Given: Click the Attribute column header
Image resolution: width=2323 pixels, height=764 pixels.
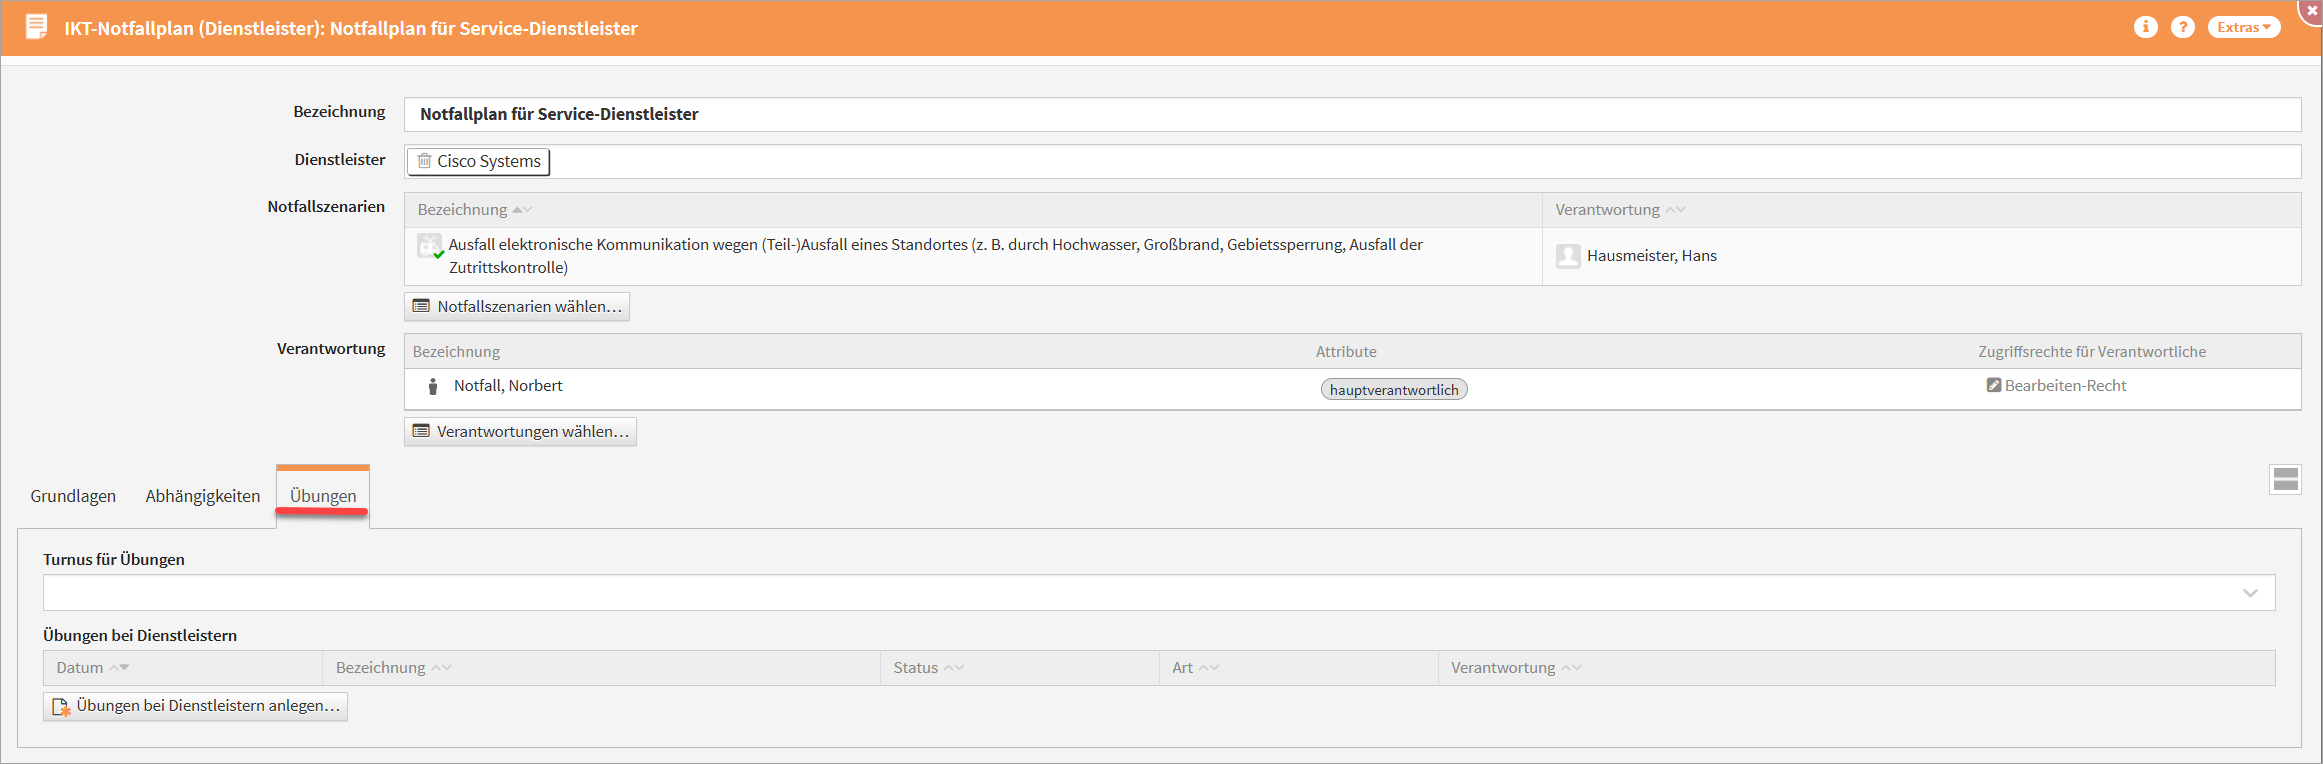Looking at the screenshot, I should (x=1346, y=352).
